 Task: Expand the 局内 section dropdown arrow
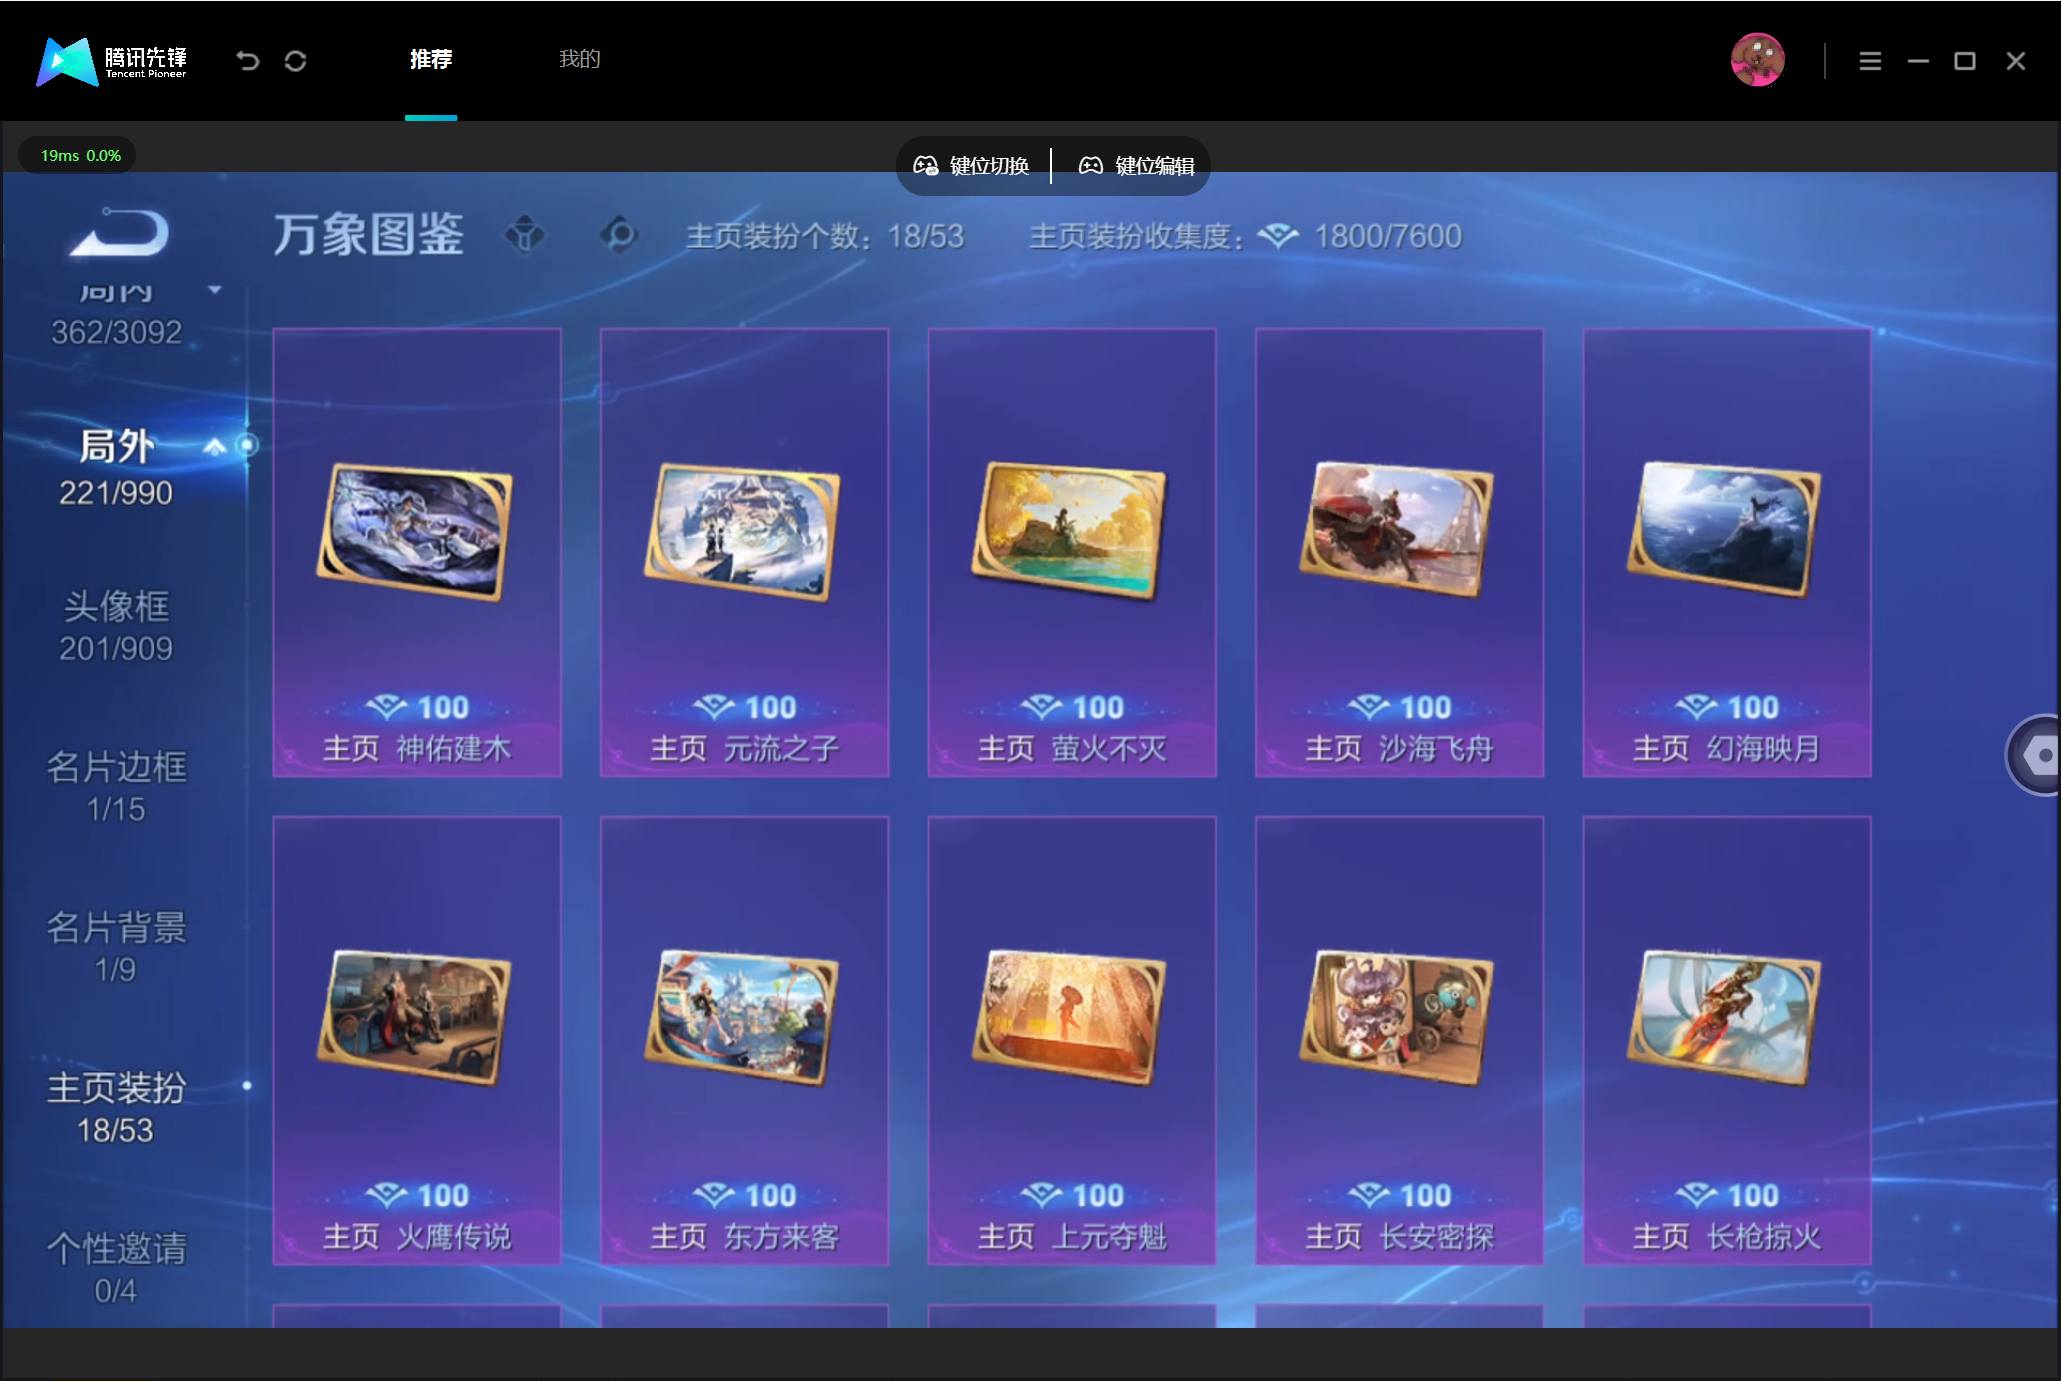point(214,290)
